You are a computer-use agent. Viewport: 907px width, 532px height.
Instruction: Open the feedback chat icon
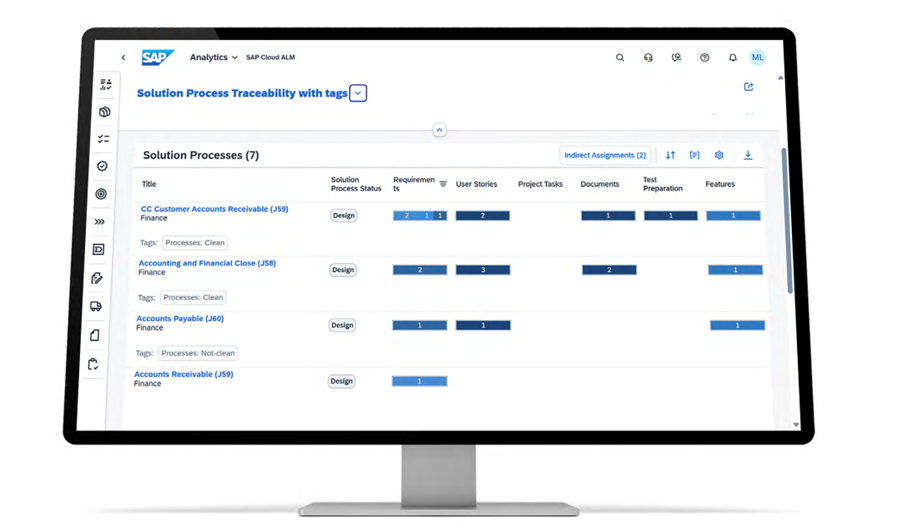pos(676,57)
